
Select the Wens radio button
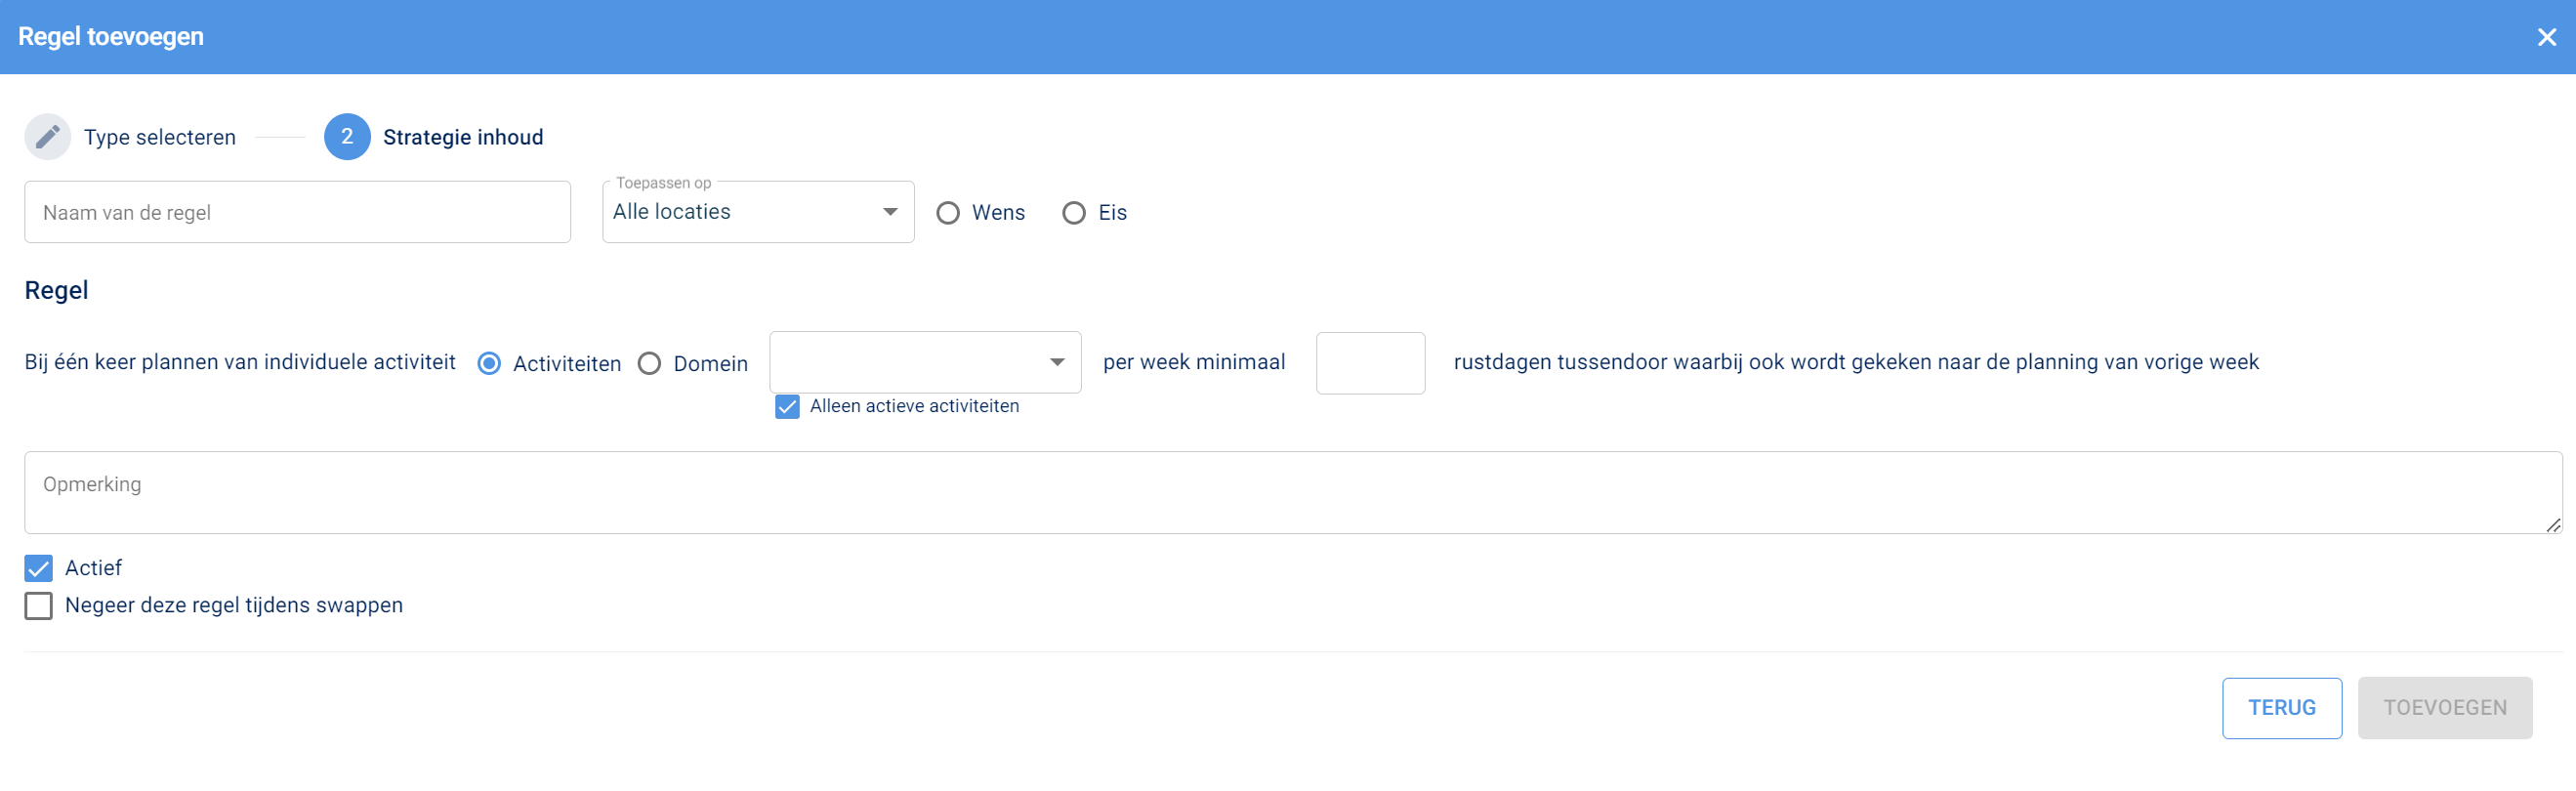[x=947, y=213]
